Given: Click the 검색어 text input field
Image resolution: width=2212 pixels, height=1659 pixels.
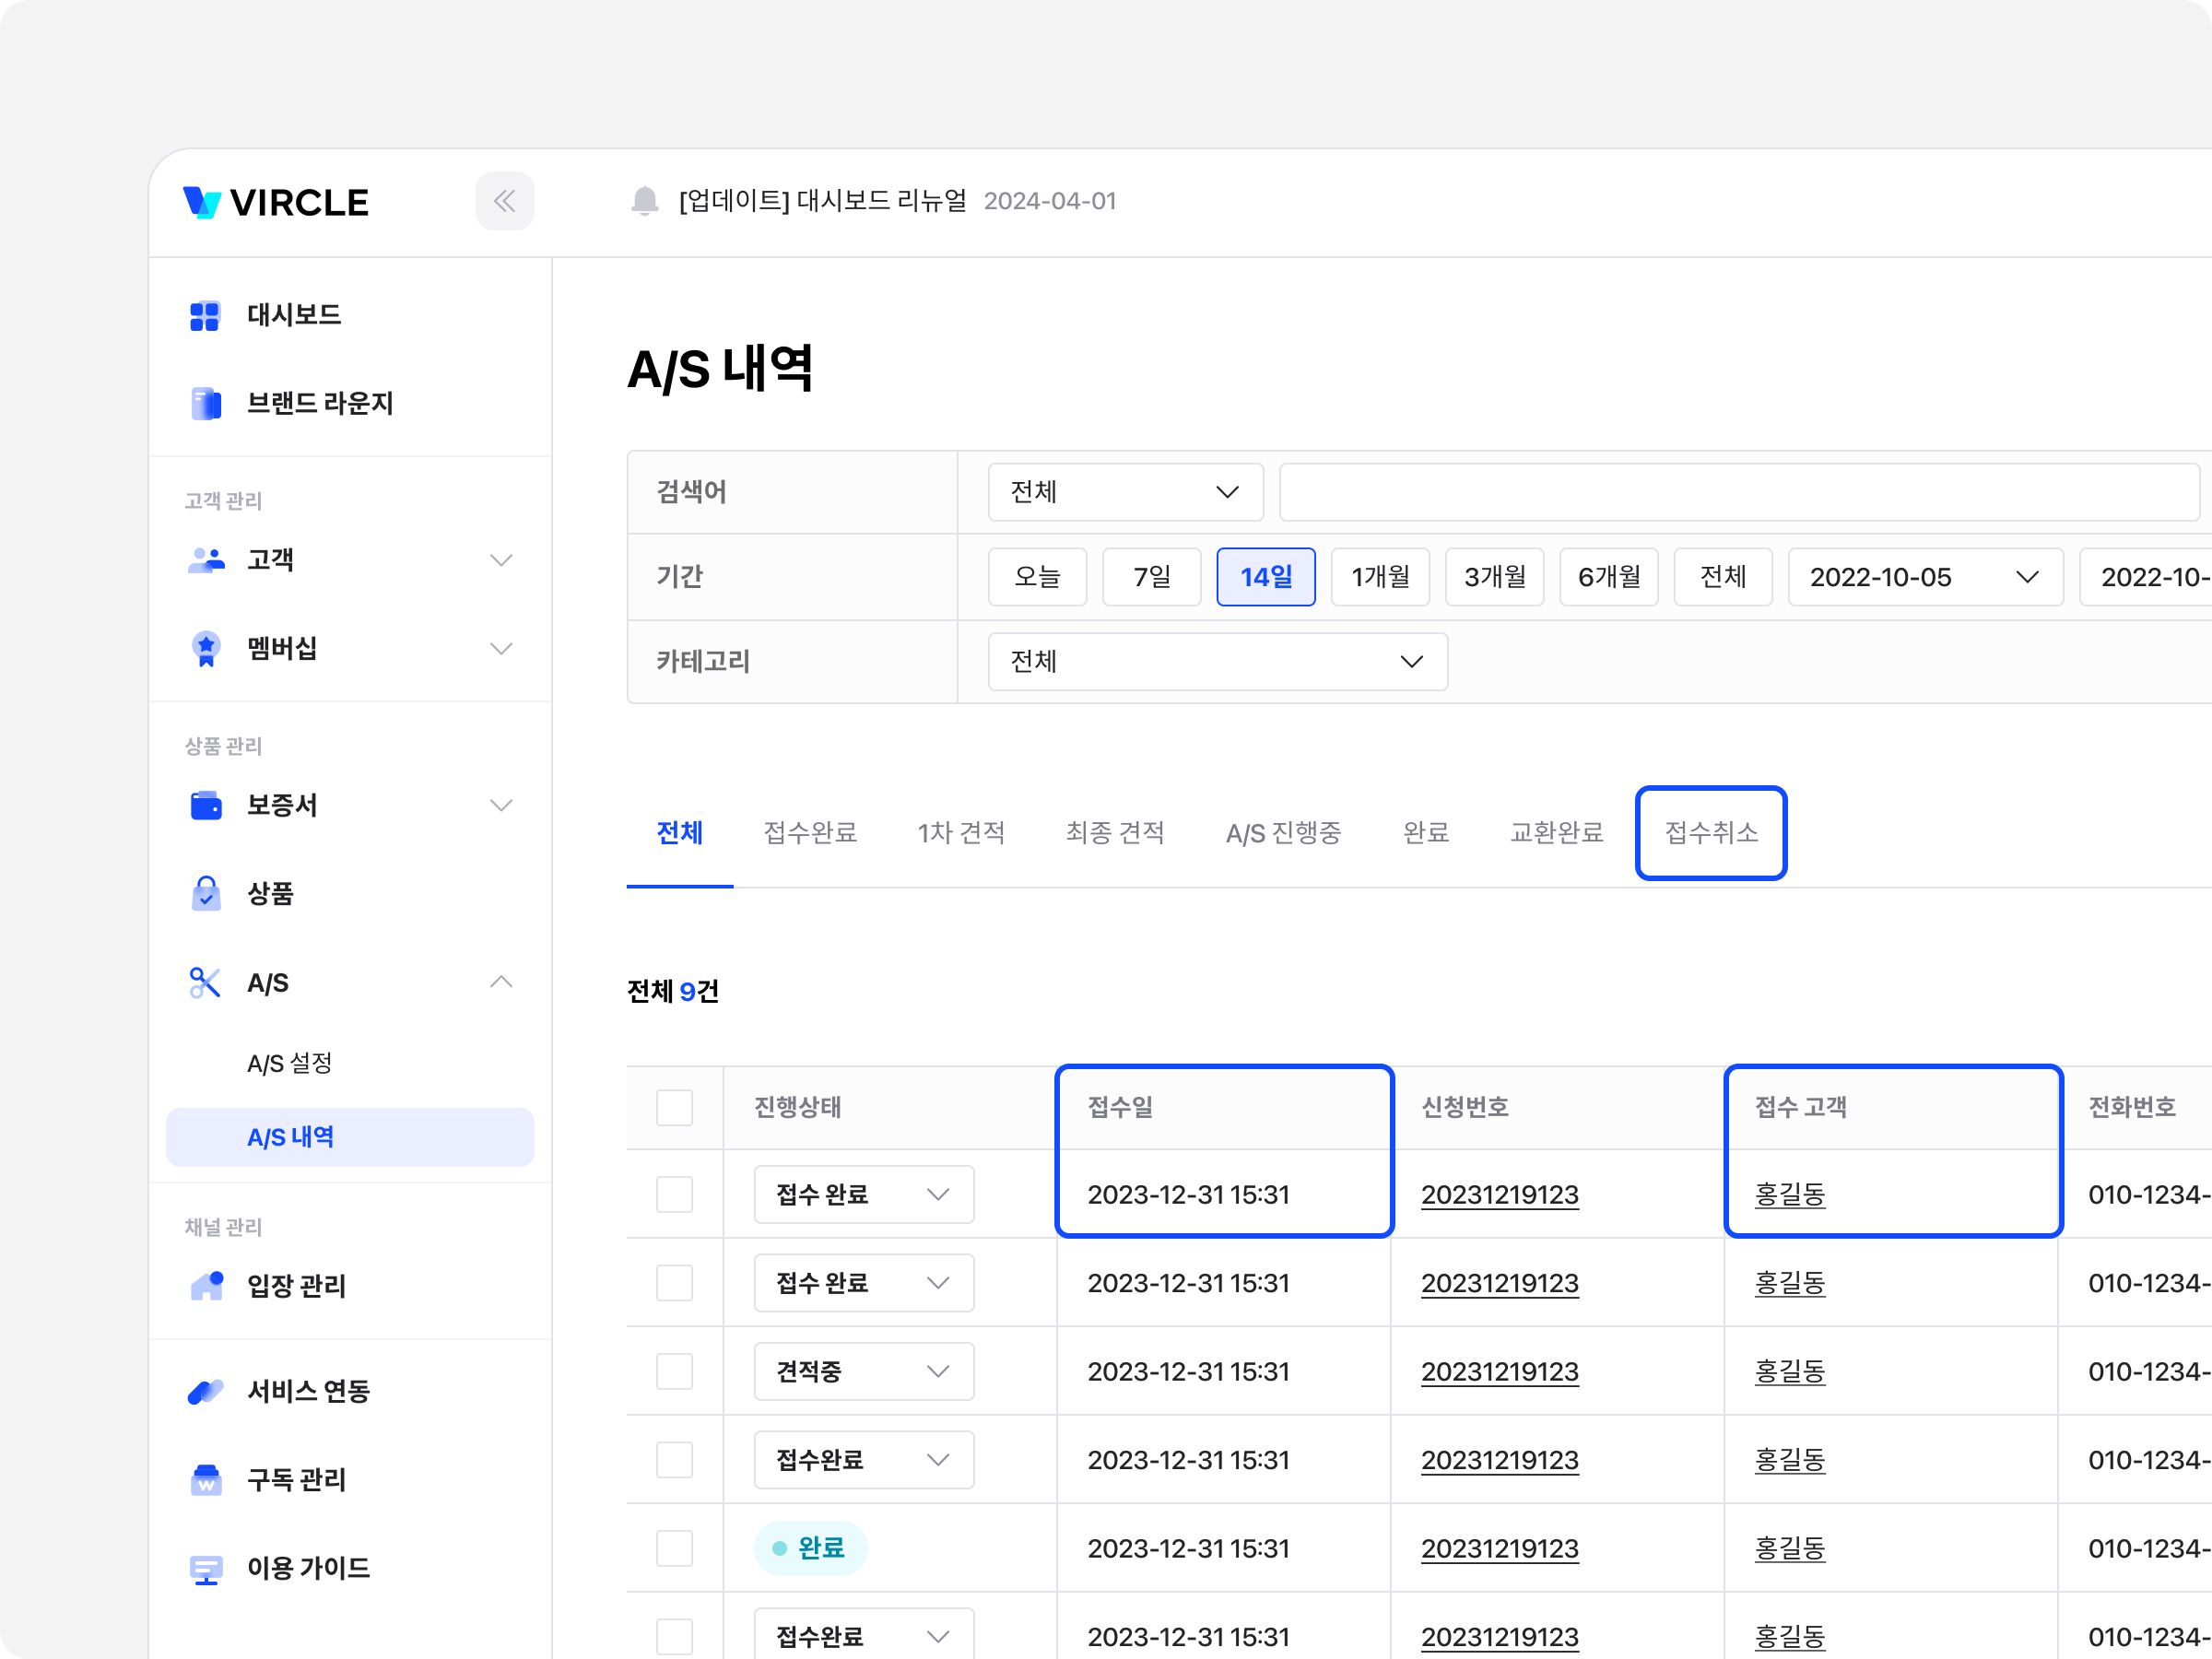Looking at the screenshot, I should point(1738,492).
